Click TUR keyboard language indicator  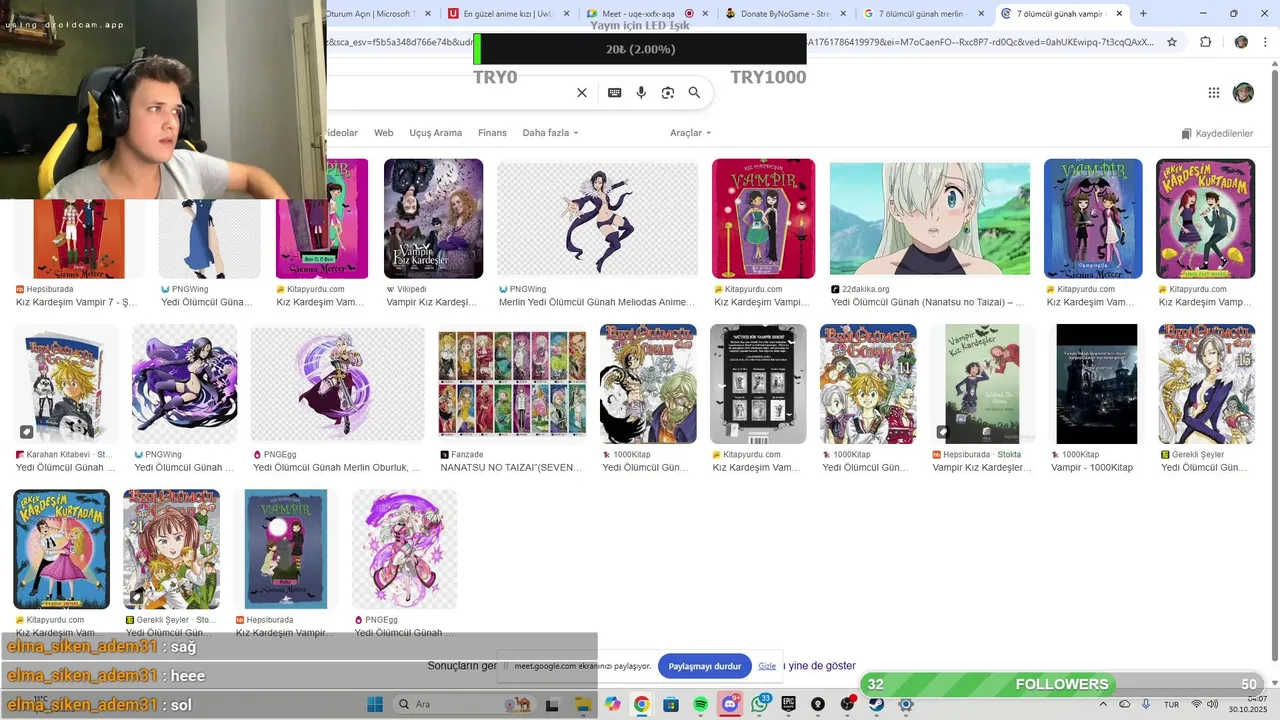(1171, 704)
